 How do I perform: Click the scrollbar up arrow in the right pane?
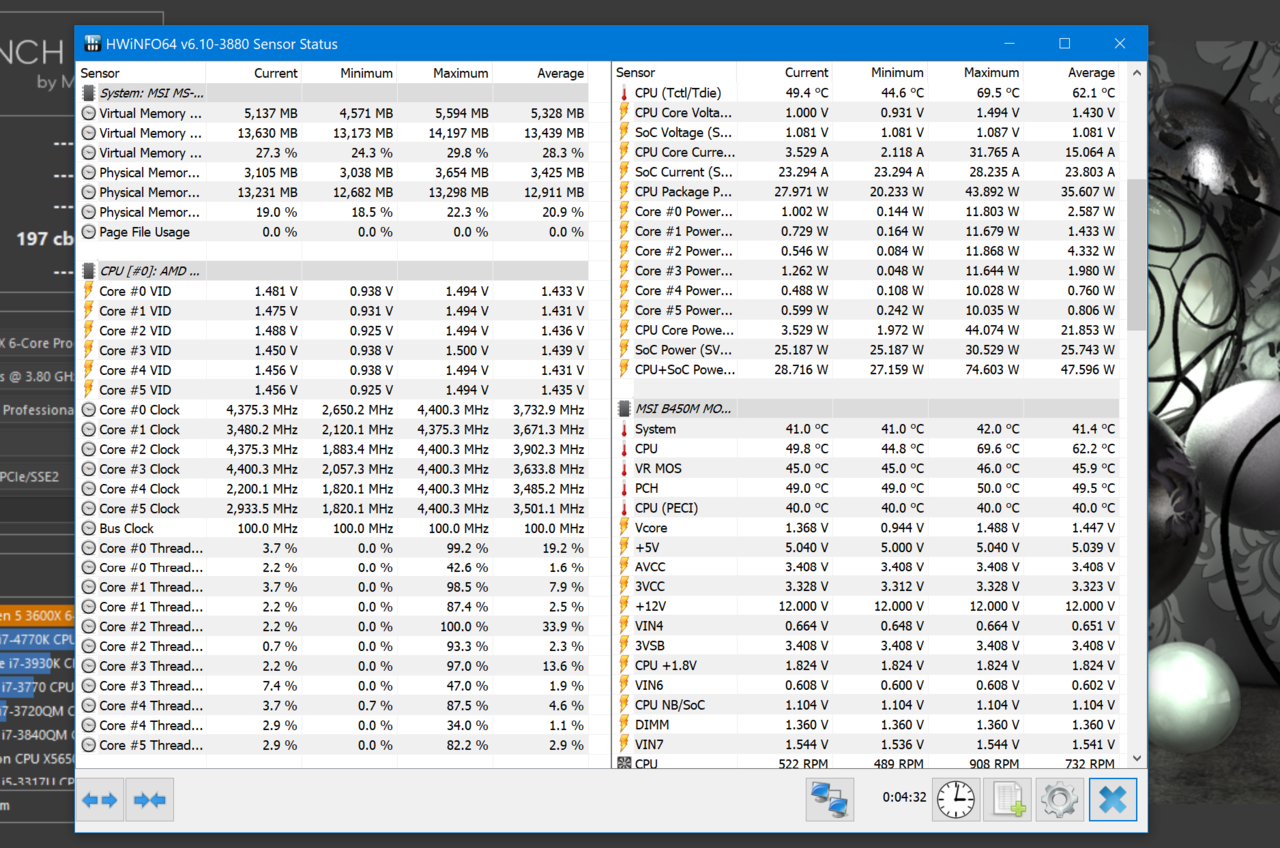coord(1137,73)
